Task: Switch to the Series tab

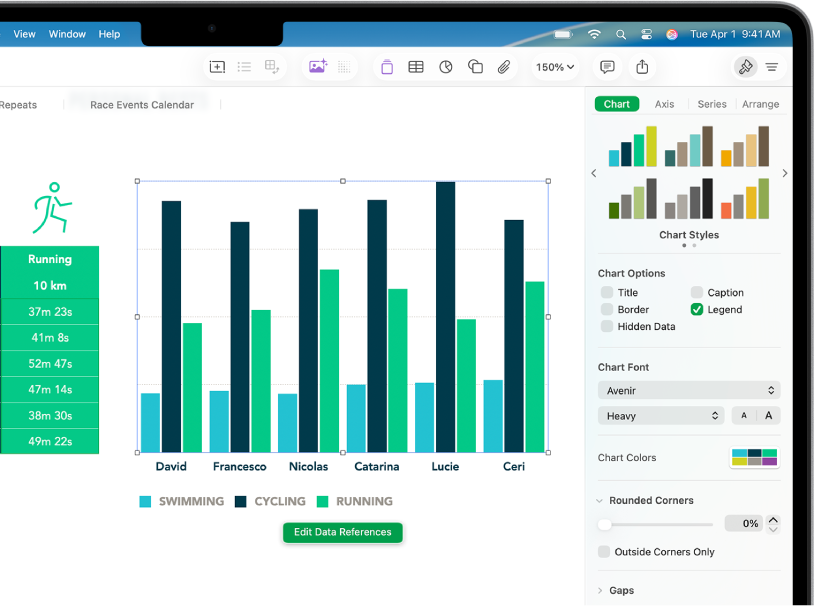Action: [712, 103]
